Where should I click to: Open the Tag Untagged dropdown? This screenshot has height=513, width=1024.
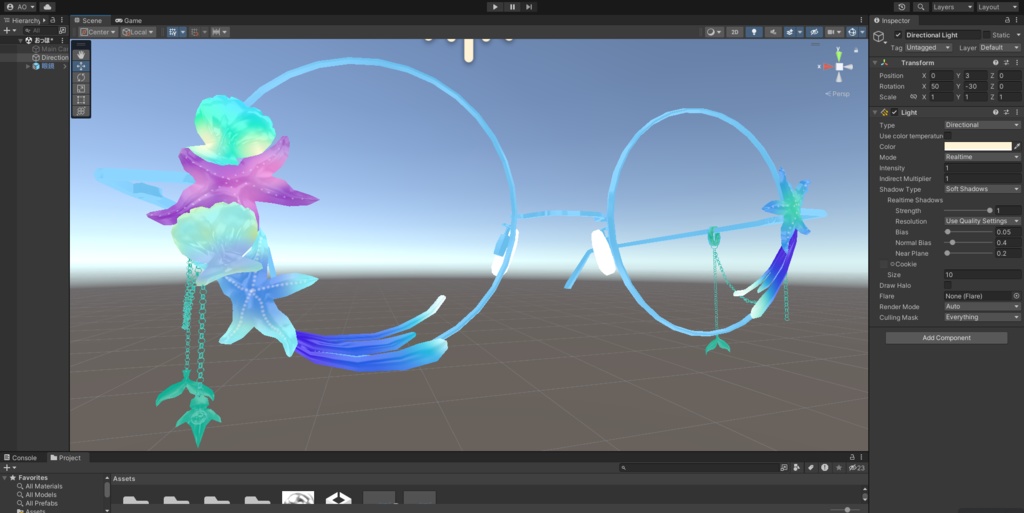pyautogui.click(x=927, y=48)
